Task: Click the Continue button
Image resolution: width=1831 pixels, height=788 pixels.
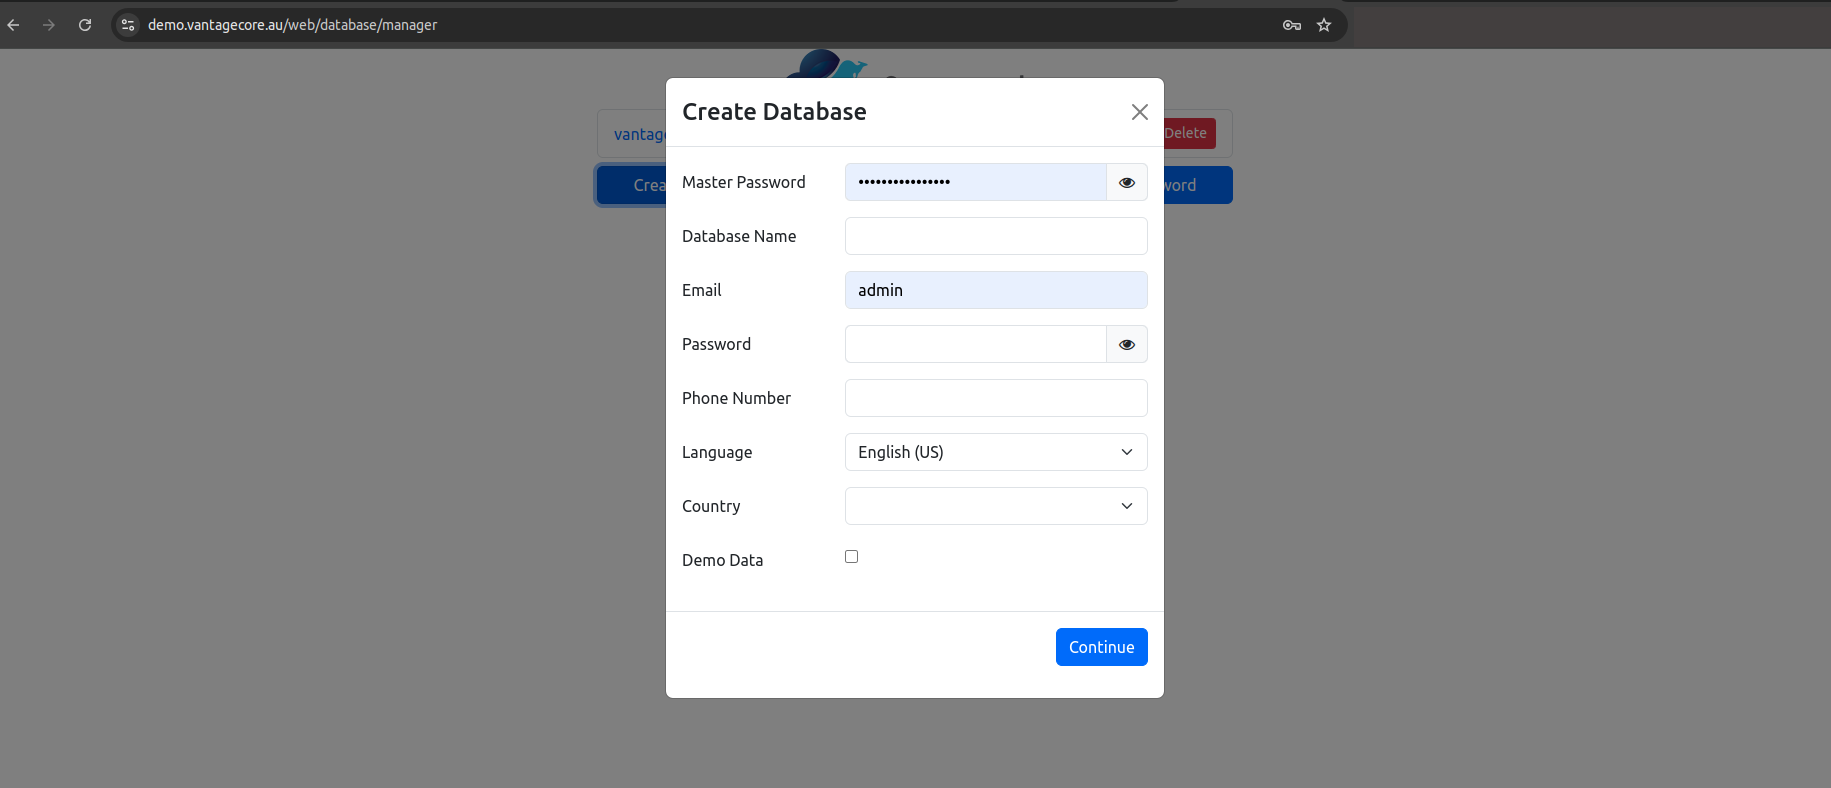Action: click(x=1101, y=647)
